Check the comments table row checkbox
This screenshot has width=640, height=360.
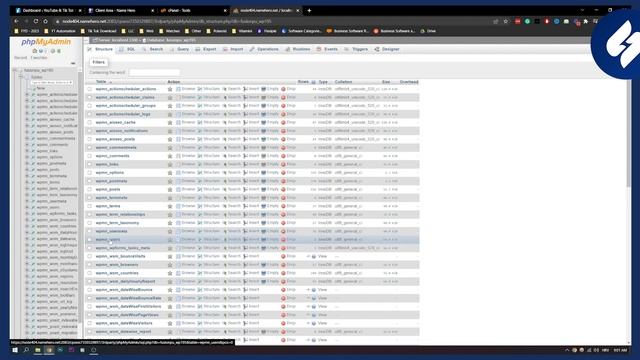(x=89, y=156)
